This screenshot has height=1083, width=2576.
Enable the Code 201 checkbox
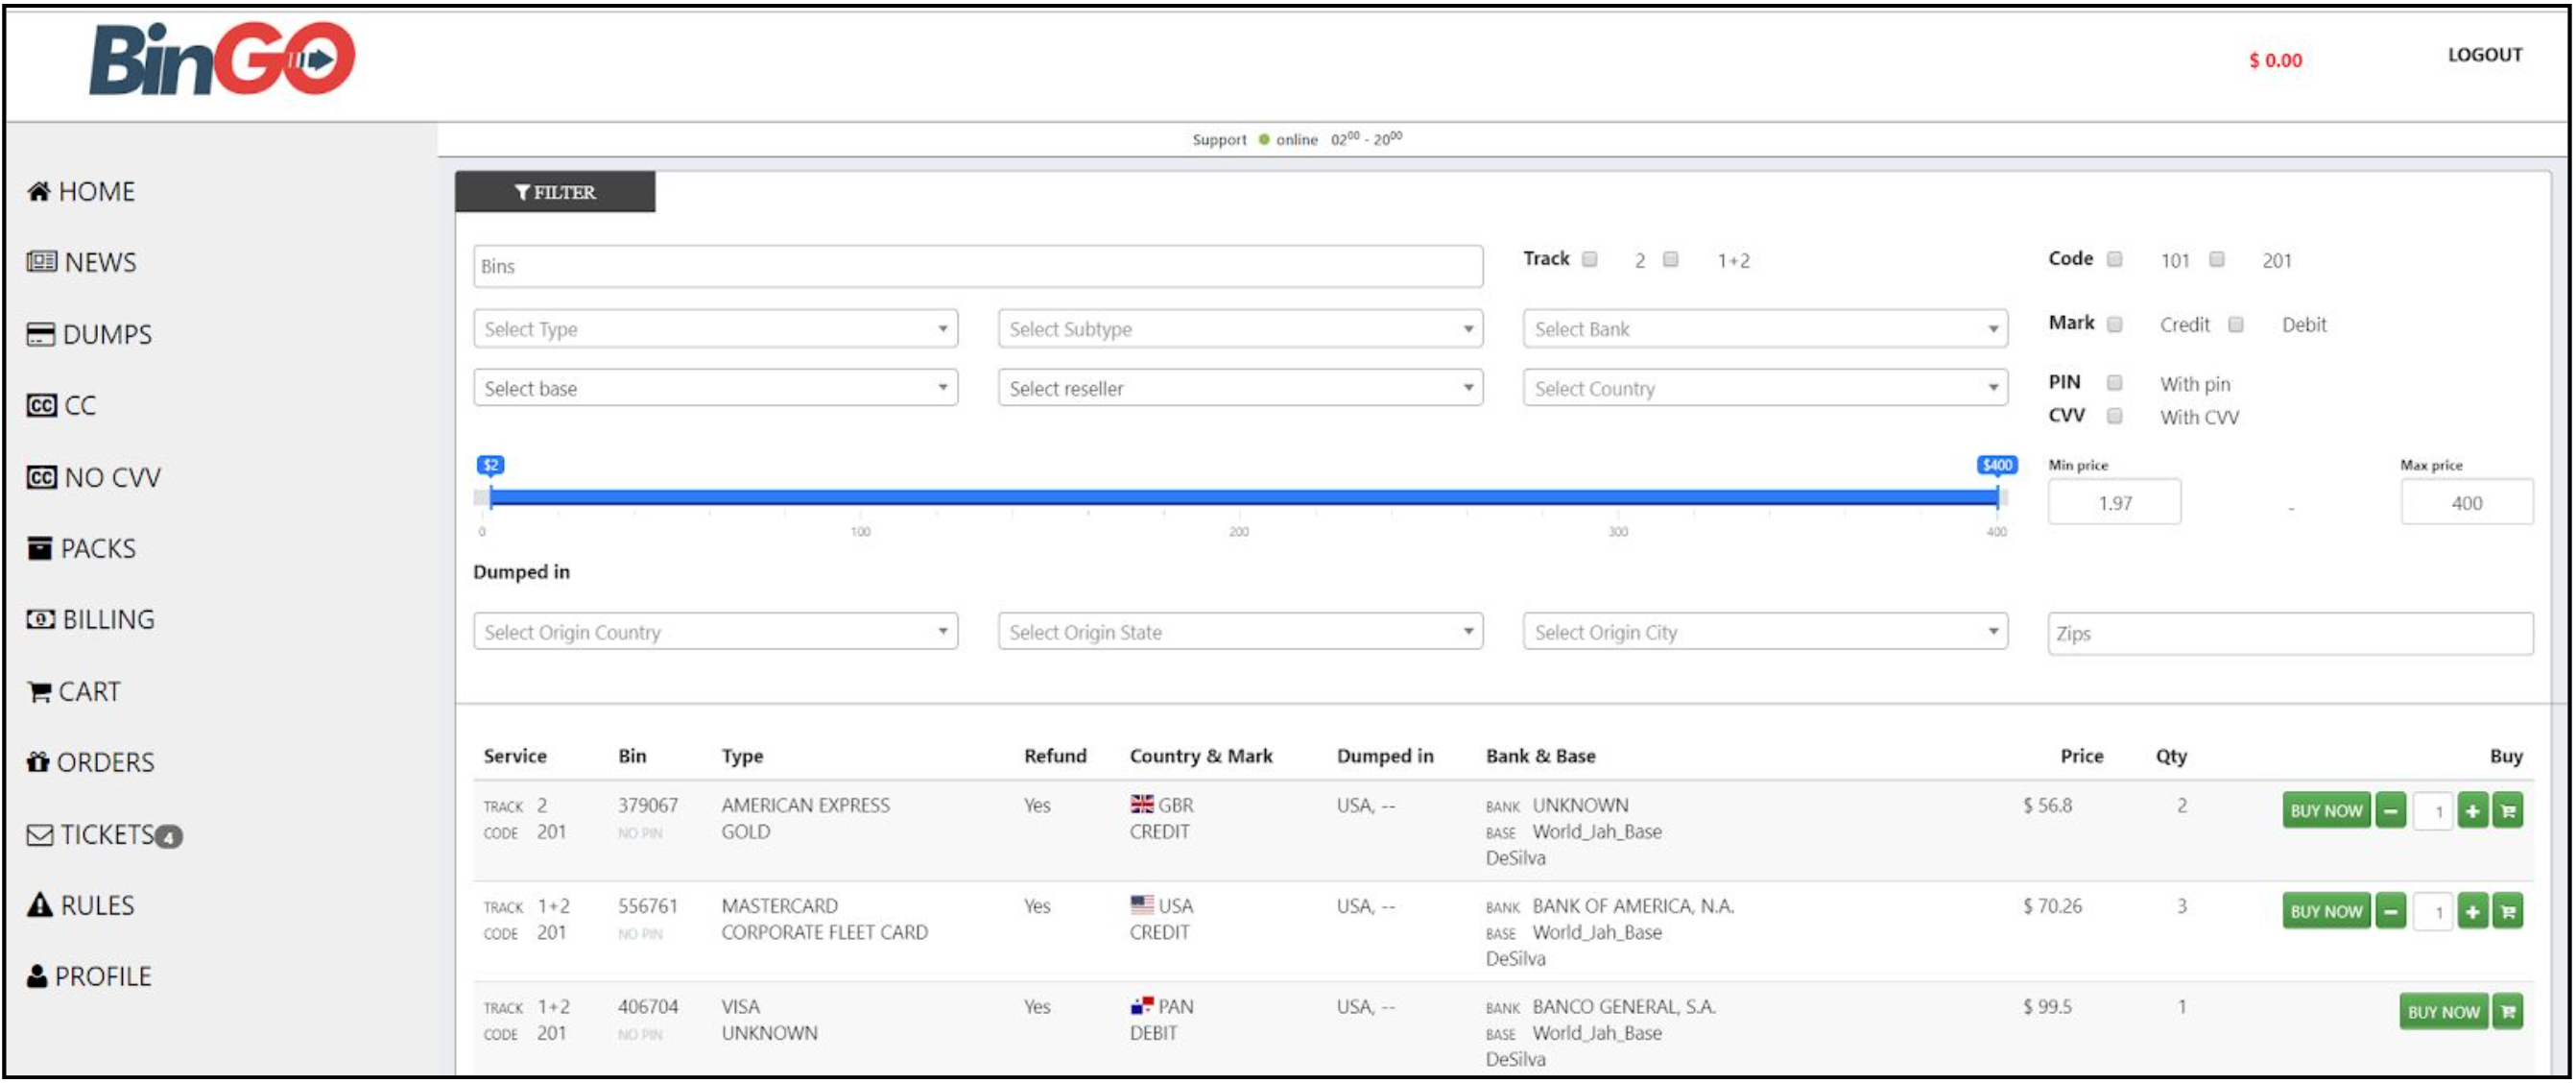point(2217,260)
